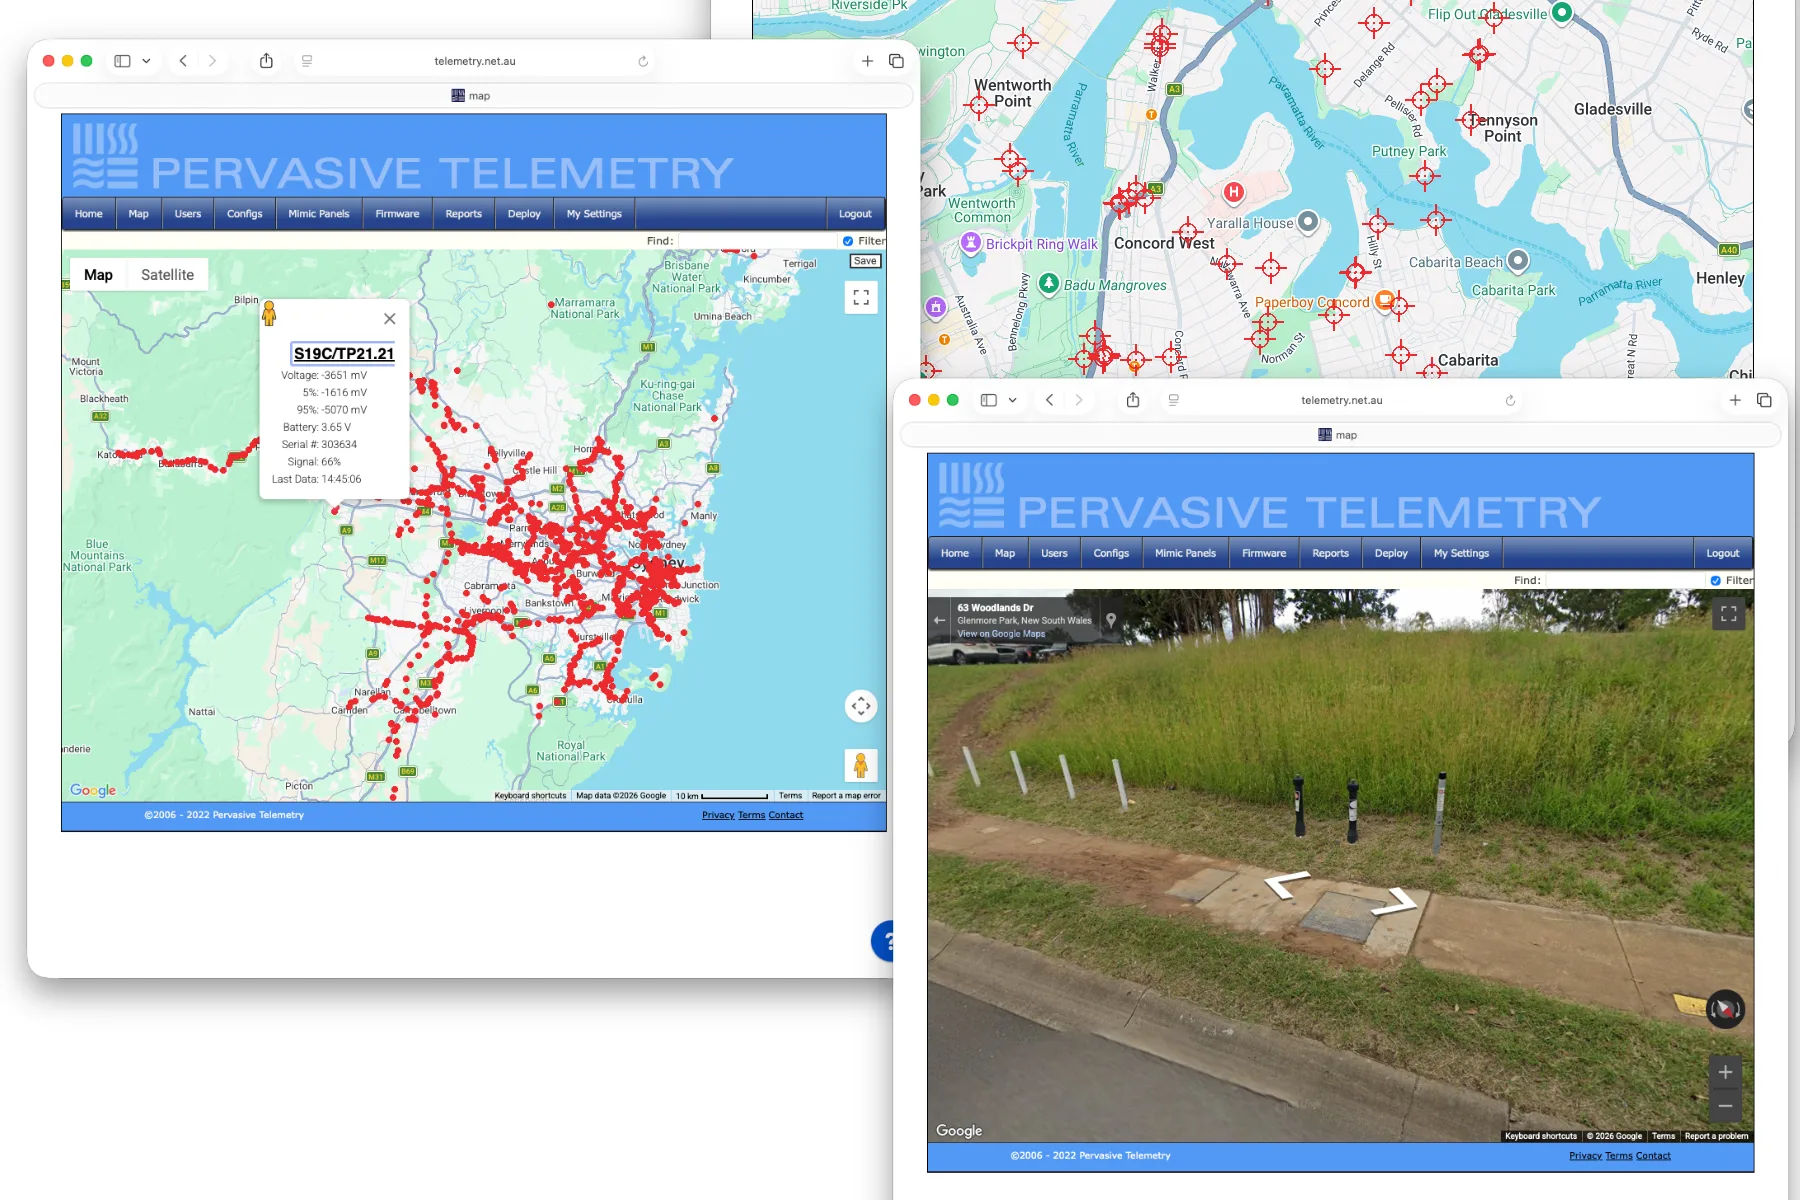The height and width of the screenshot is (1200, 1800).
Task: Open Map menu in left telemetry page
Action: 138,214
